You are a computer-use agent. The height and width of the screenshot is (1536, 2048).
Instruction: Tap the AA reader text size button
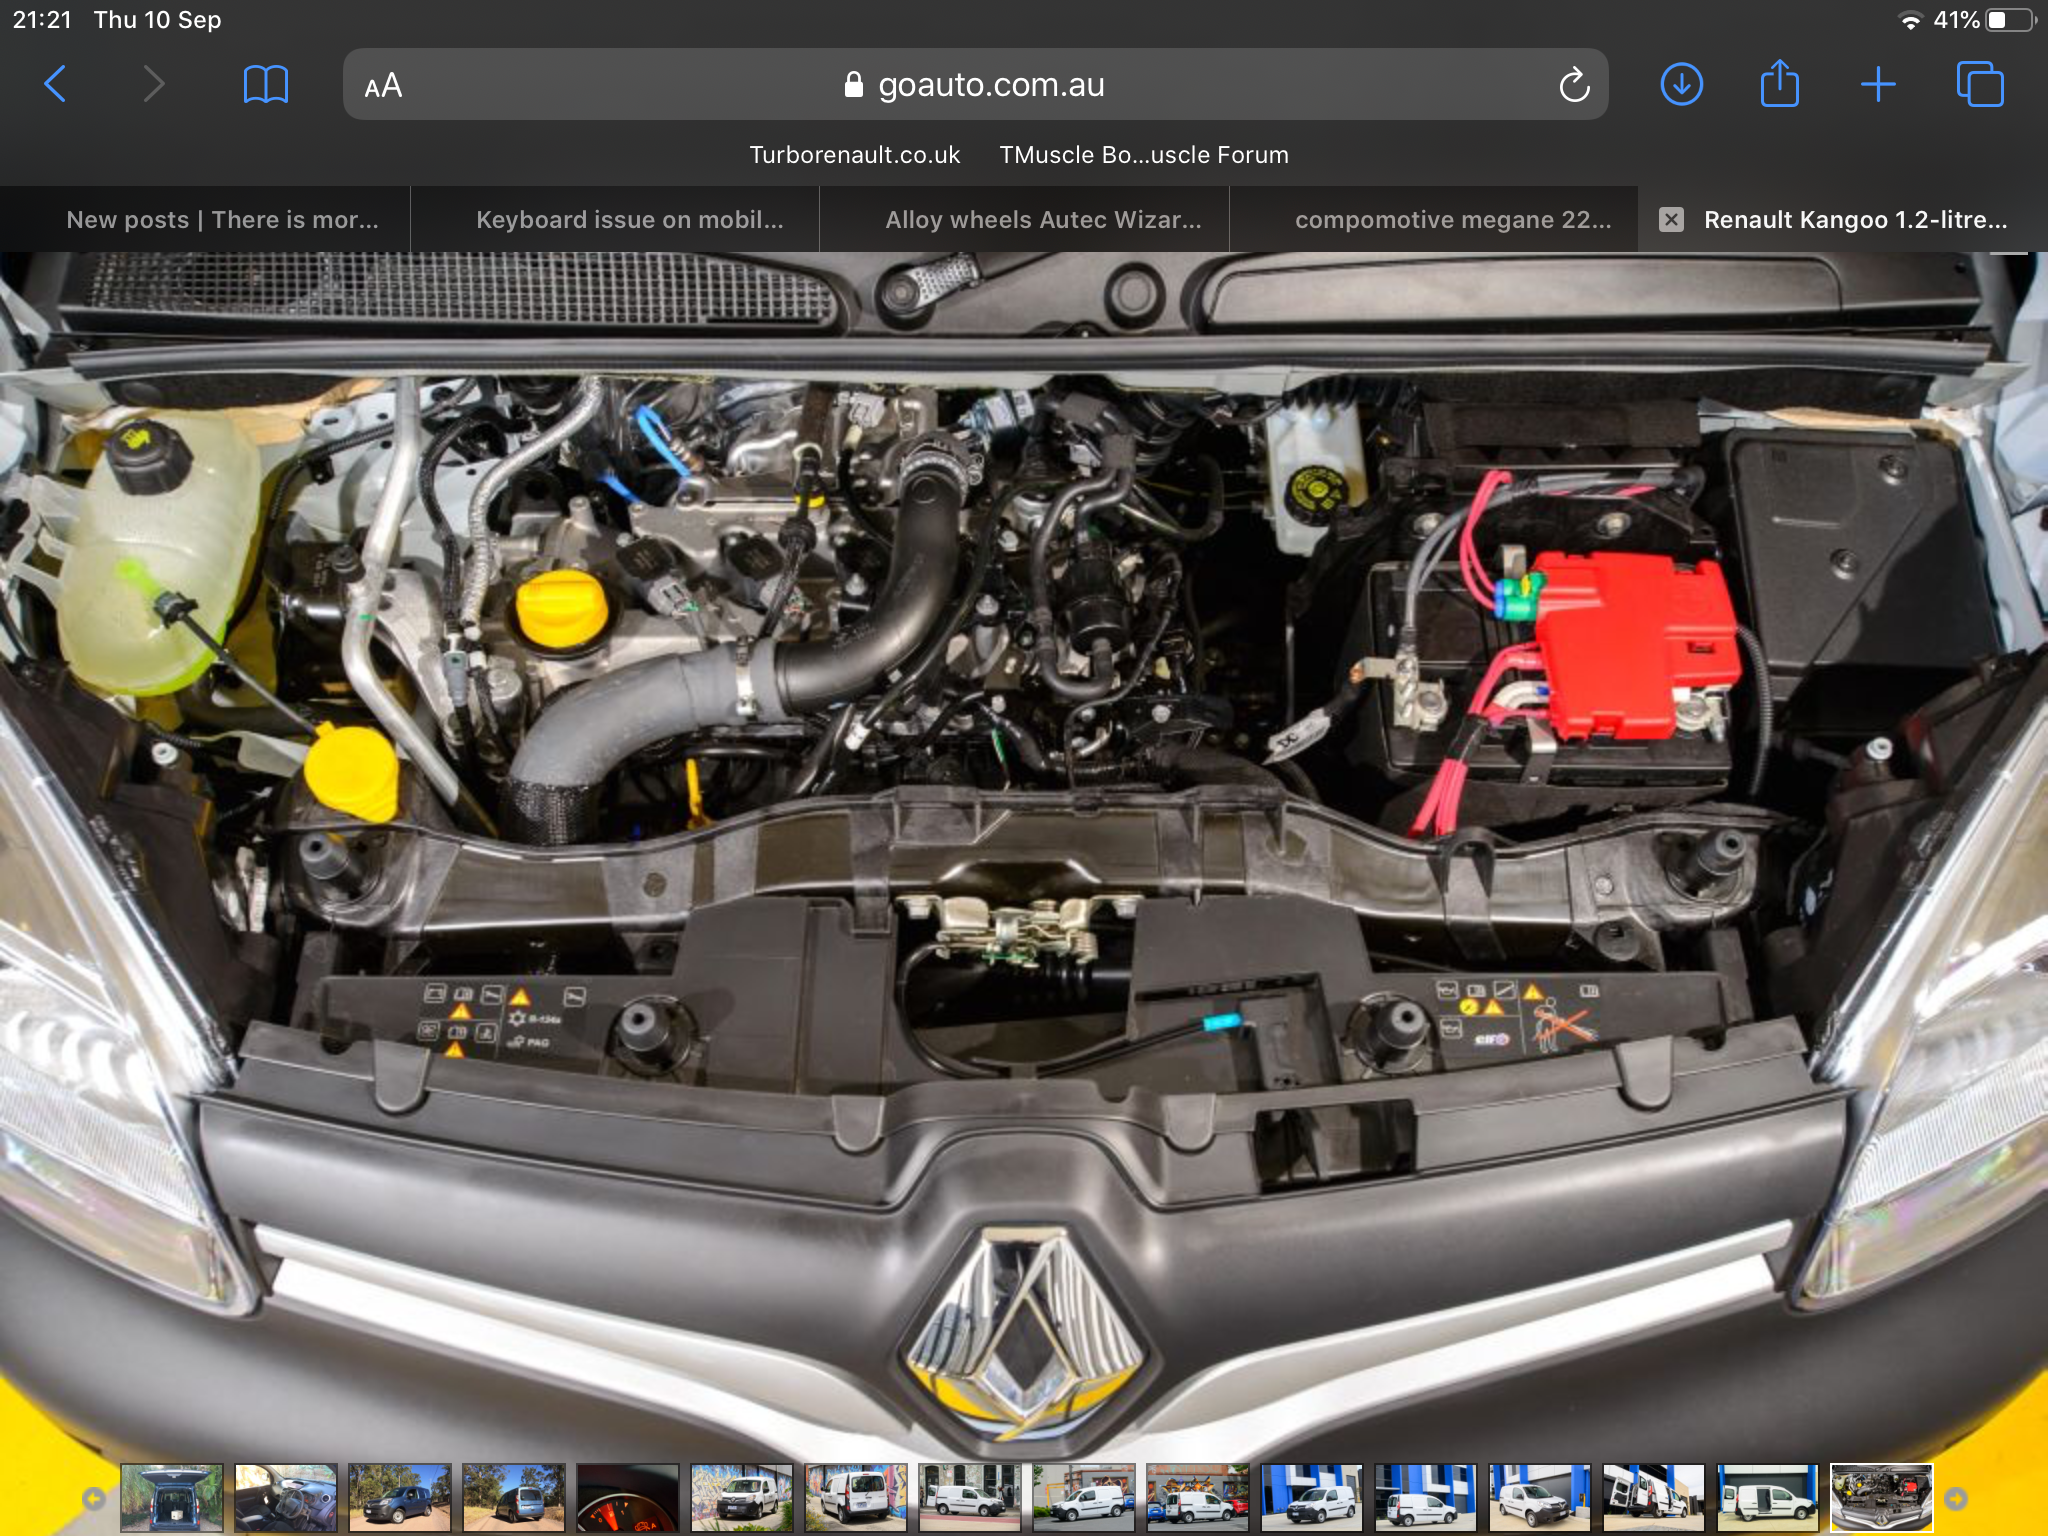383,86
